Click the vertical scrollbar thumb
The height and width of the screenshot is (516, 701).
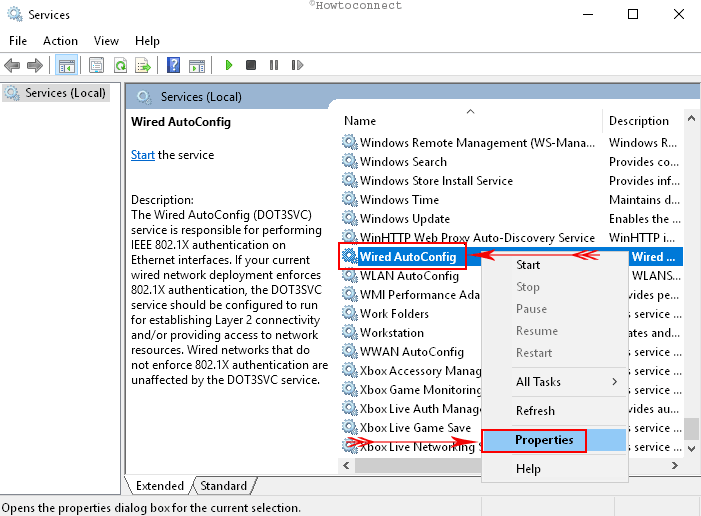pyautogui.click(x=691, y=429)
